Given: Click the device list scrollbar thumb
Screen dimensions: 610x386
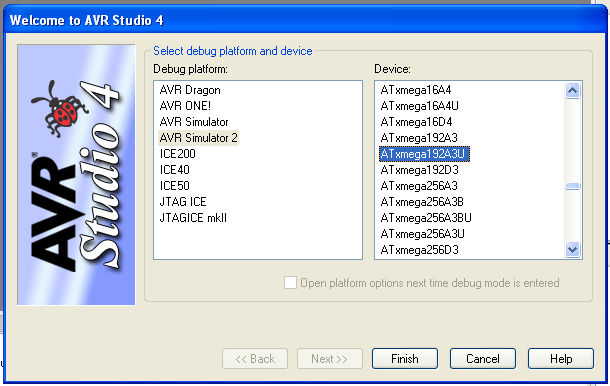Looking at the screenshot, I should pos(572,186).
